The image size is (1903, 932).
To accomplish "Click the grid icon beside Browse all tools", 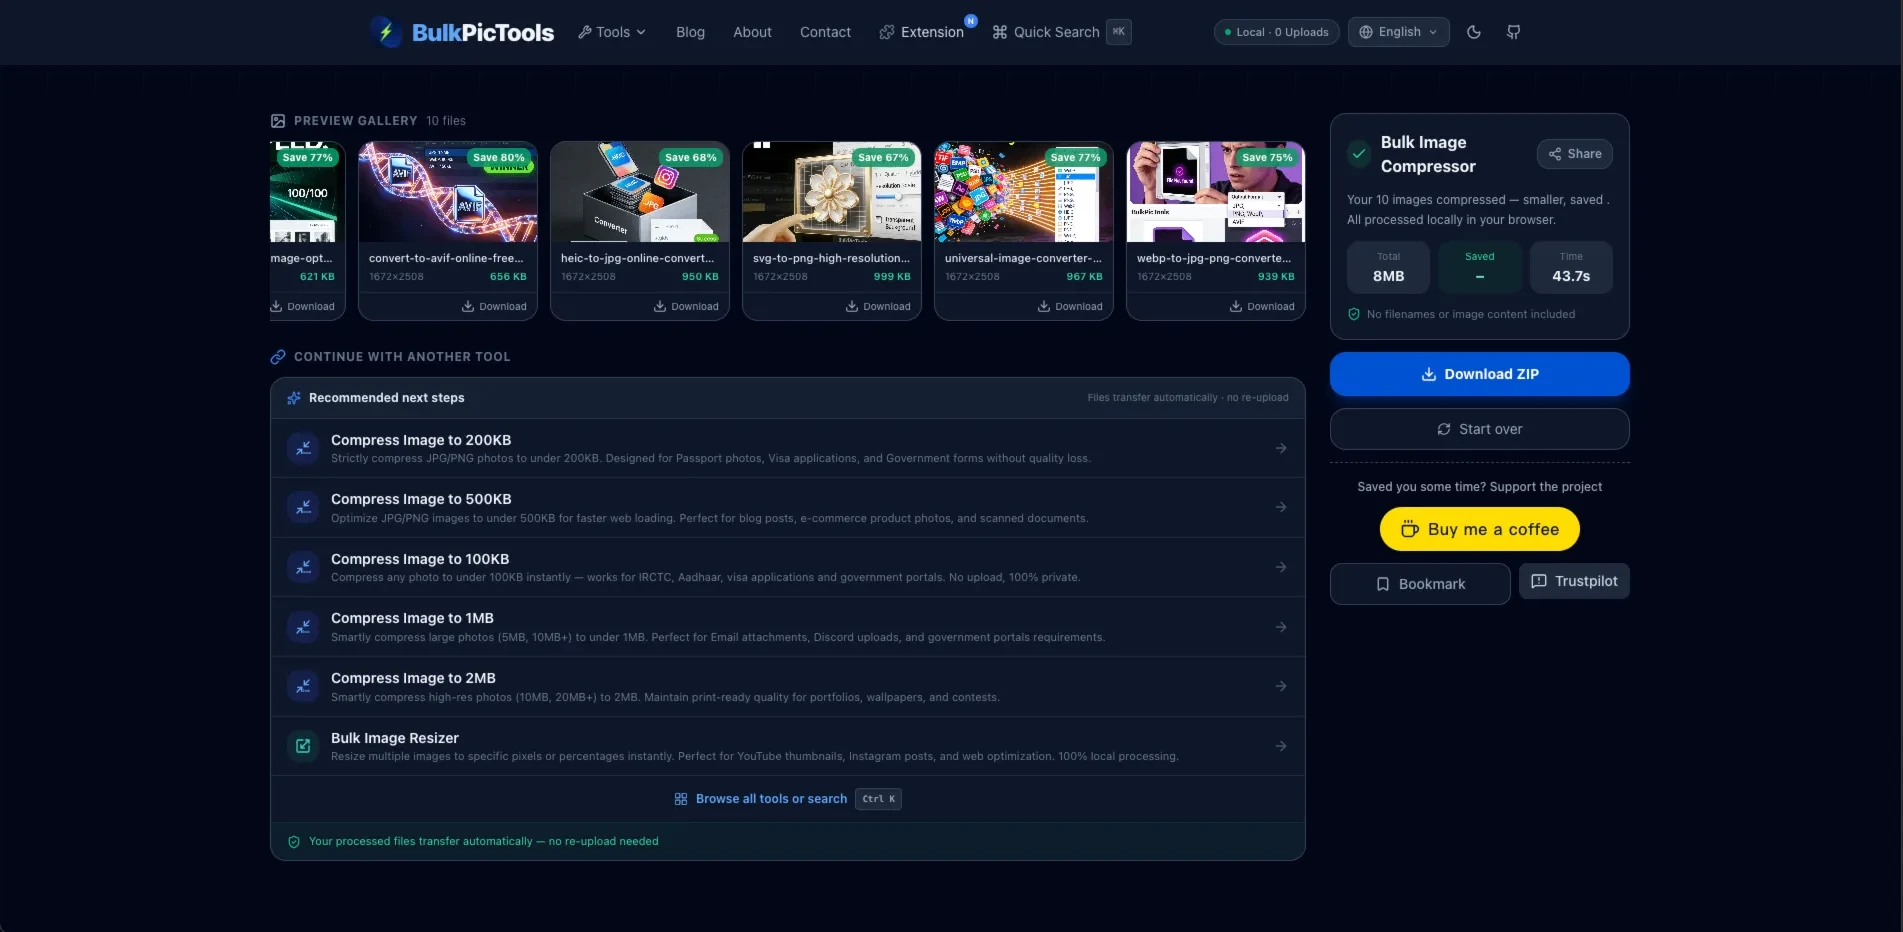I will point(681,799).
